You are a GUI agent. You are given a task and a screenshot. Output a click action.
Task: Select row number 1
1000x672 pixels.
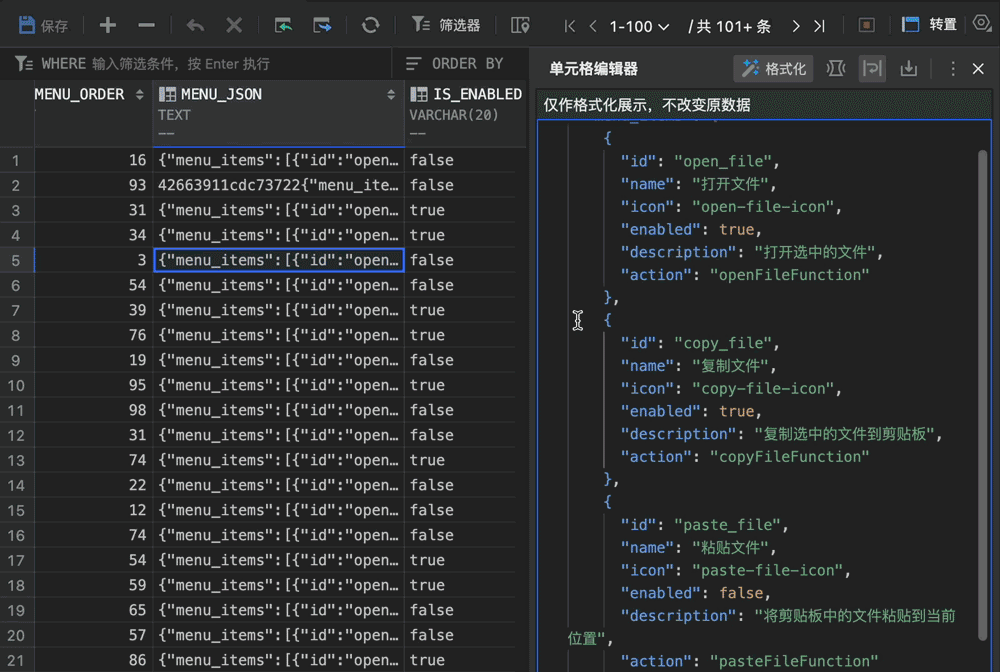click(x=15, y=161)
